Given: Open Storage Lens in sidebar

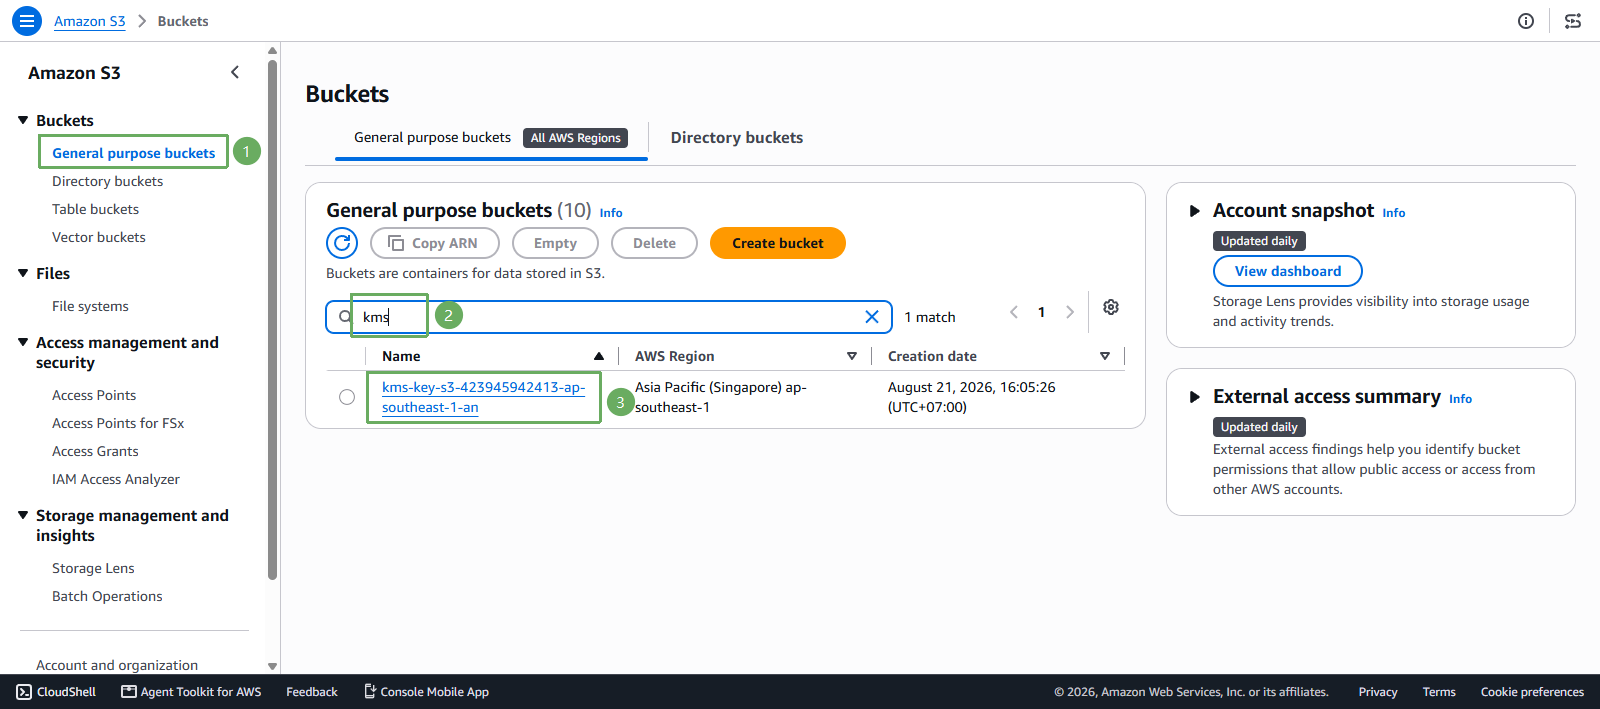Looking at the screenshot, I should coord(93,568).
